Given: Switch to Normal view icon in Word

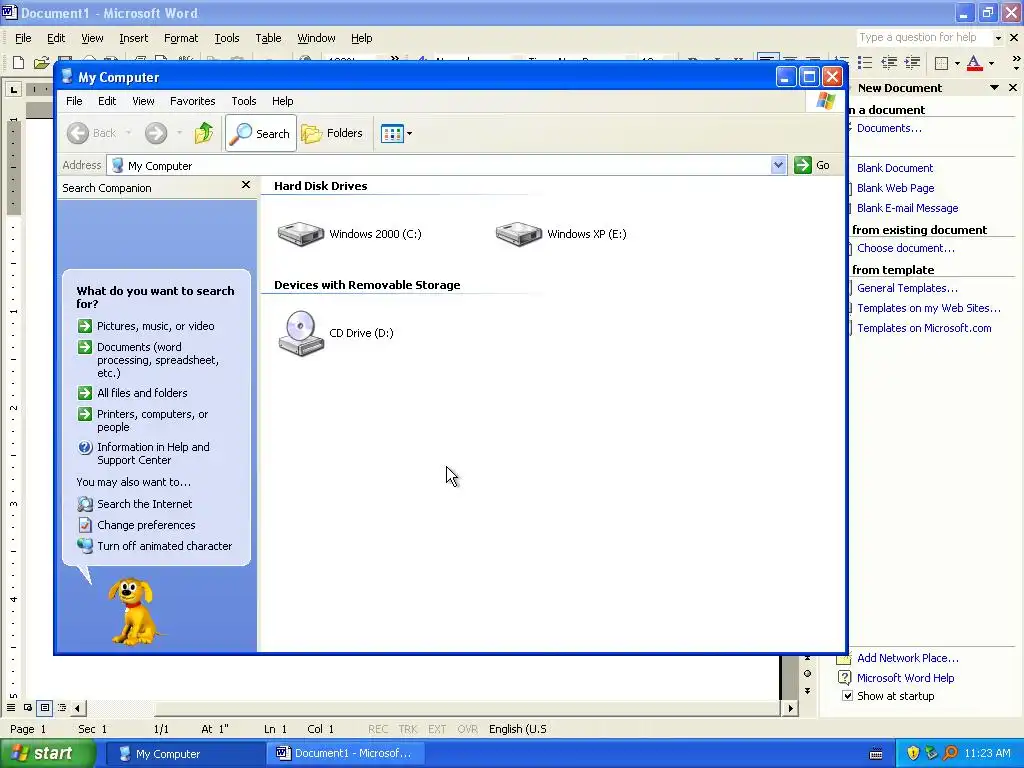Looking at the screenshot, I should tap(10, 708).
